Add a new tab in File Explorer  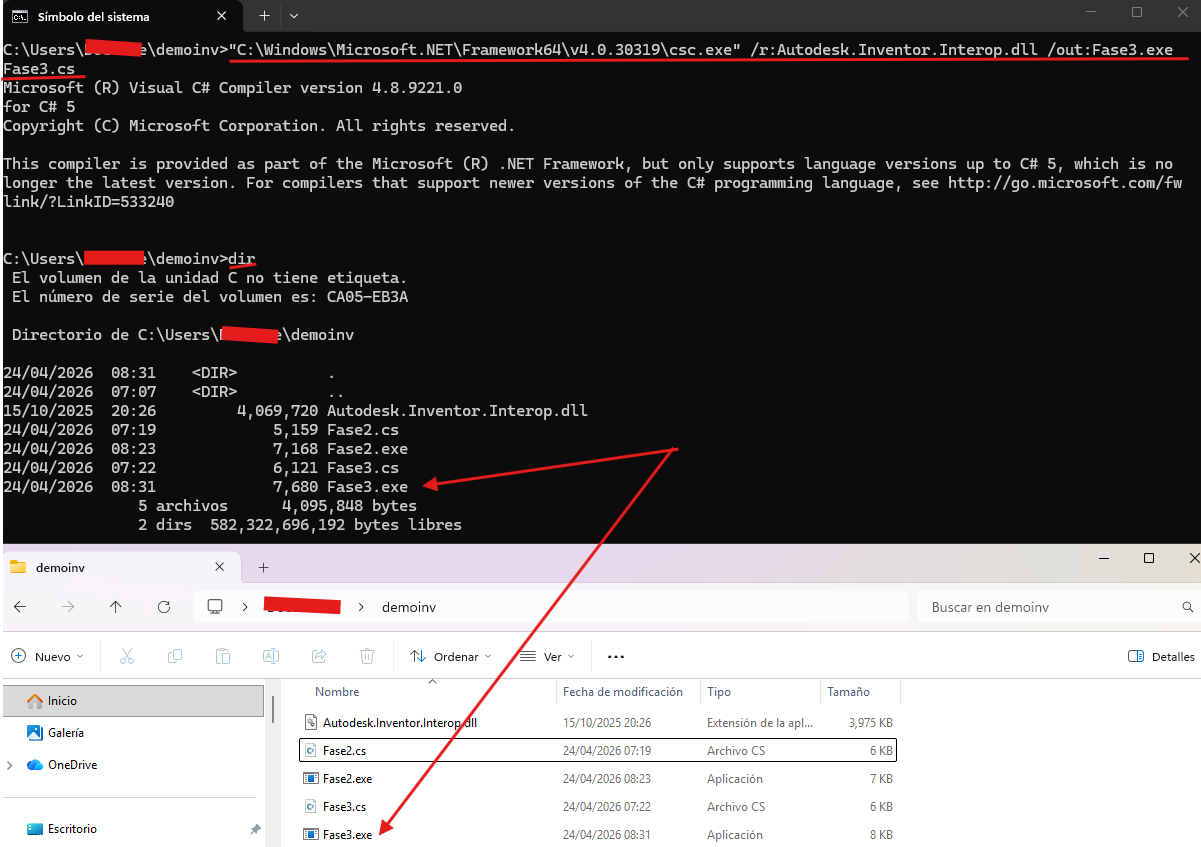pyautogui.click(x=264, y=567)
